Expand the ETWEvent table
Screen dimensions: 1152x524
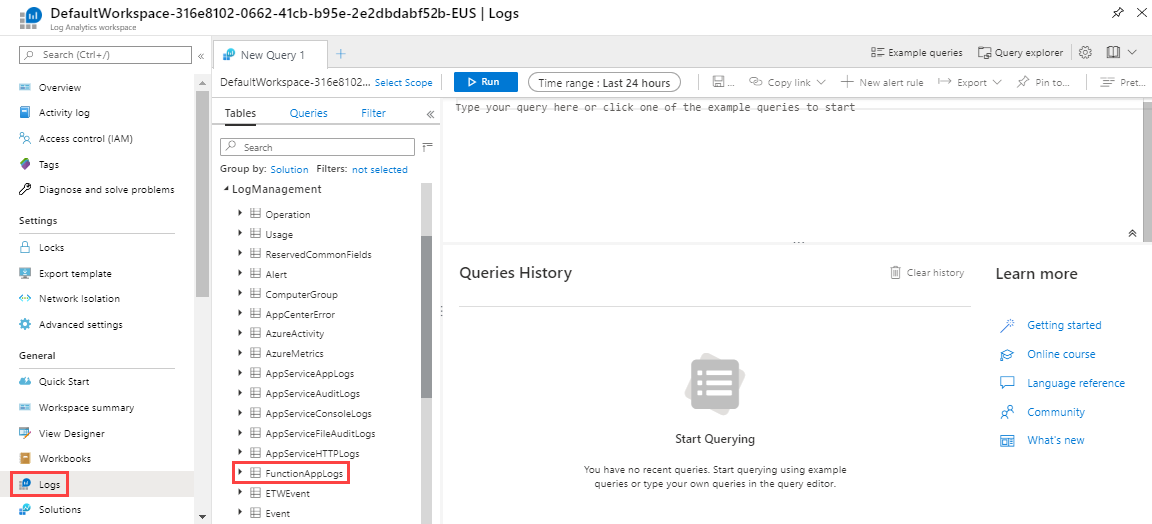click(x=240, y=493)
